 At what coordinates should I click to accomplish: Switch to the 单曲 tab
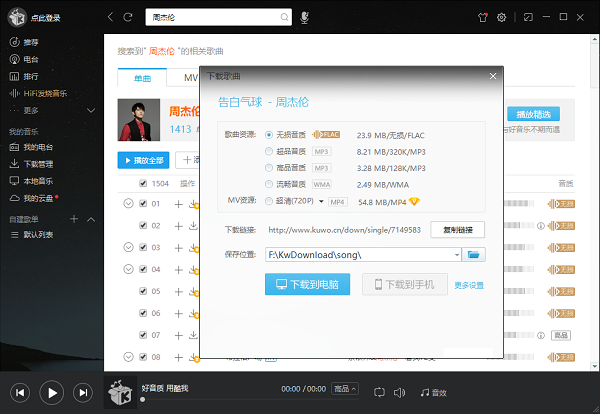[134, 78]
